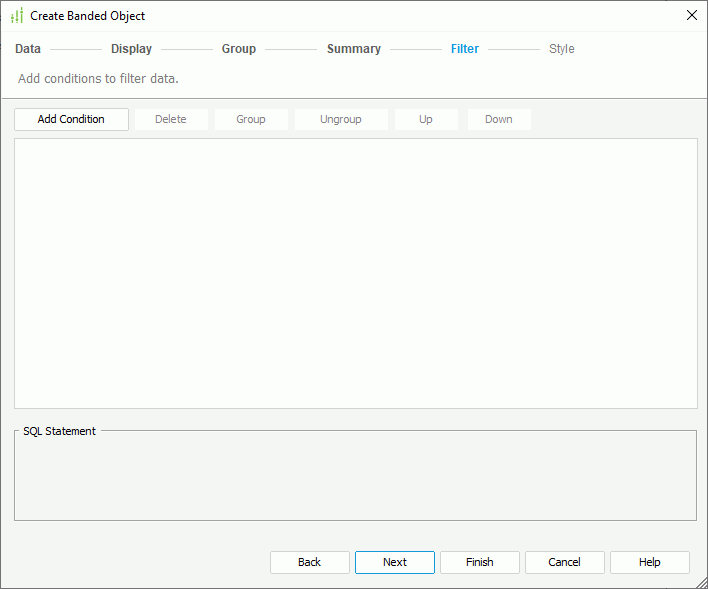The width and height of the screenshot is (708, 589).
Task: Click the 'Add conditions to filter data.' text
Action: pos(98,79)
